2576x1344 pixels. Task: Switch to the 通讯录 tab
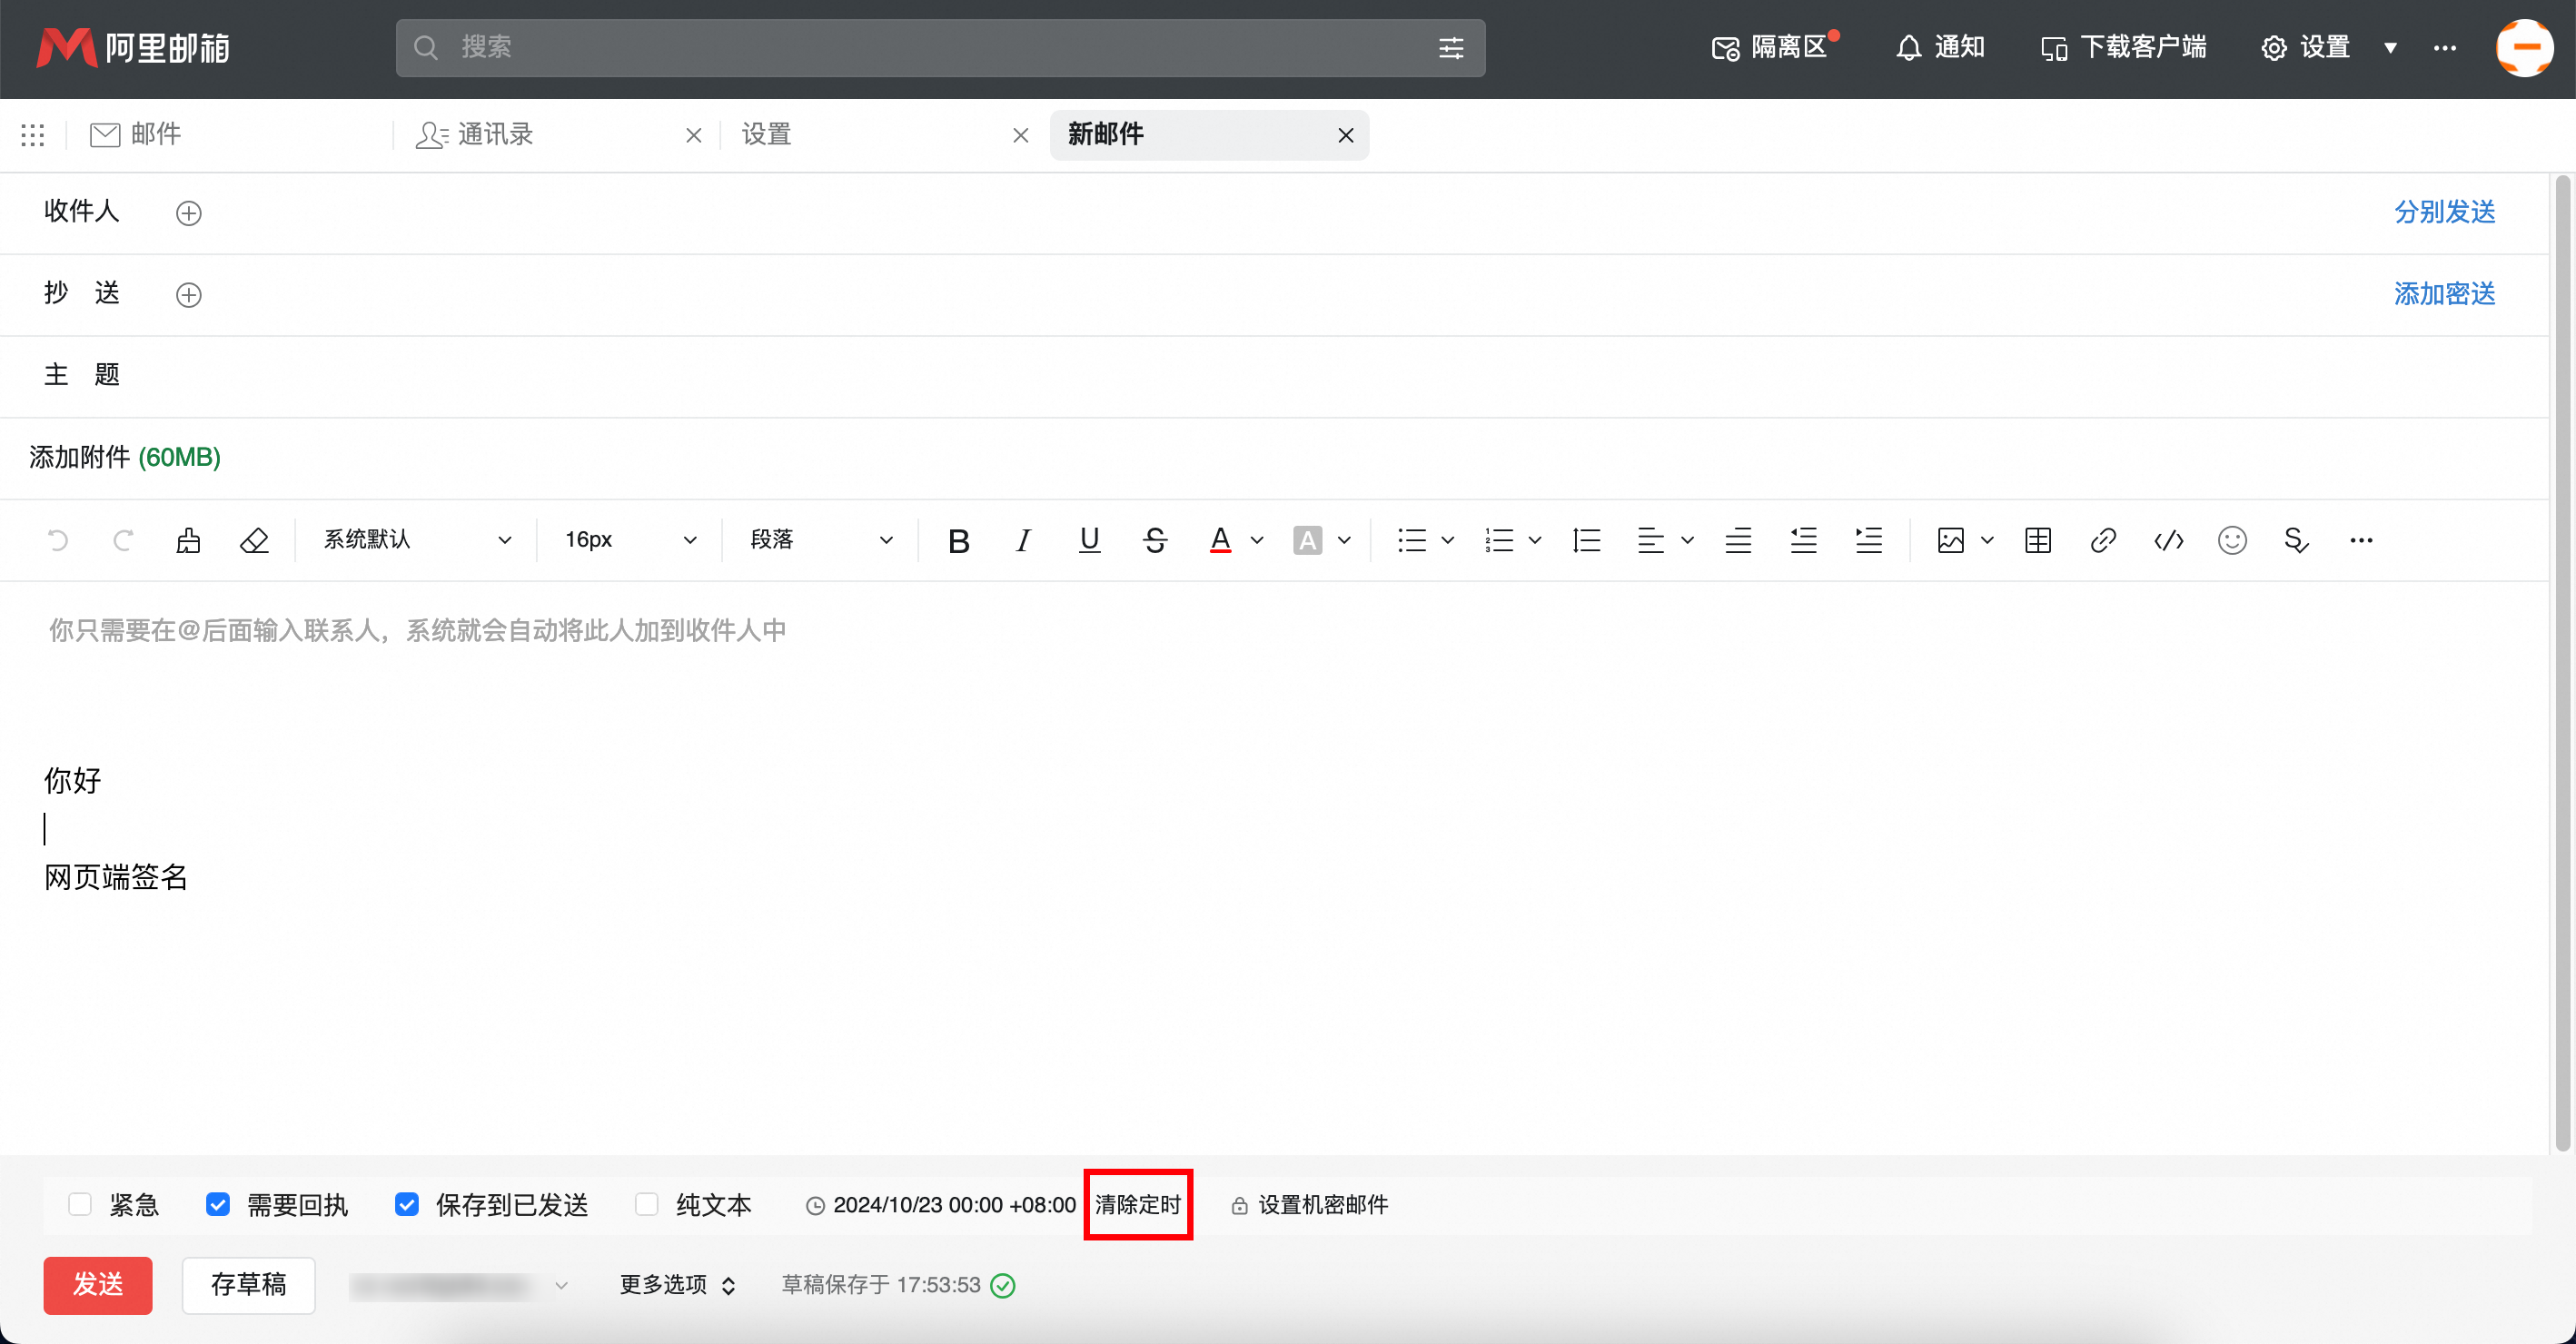494,134
